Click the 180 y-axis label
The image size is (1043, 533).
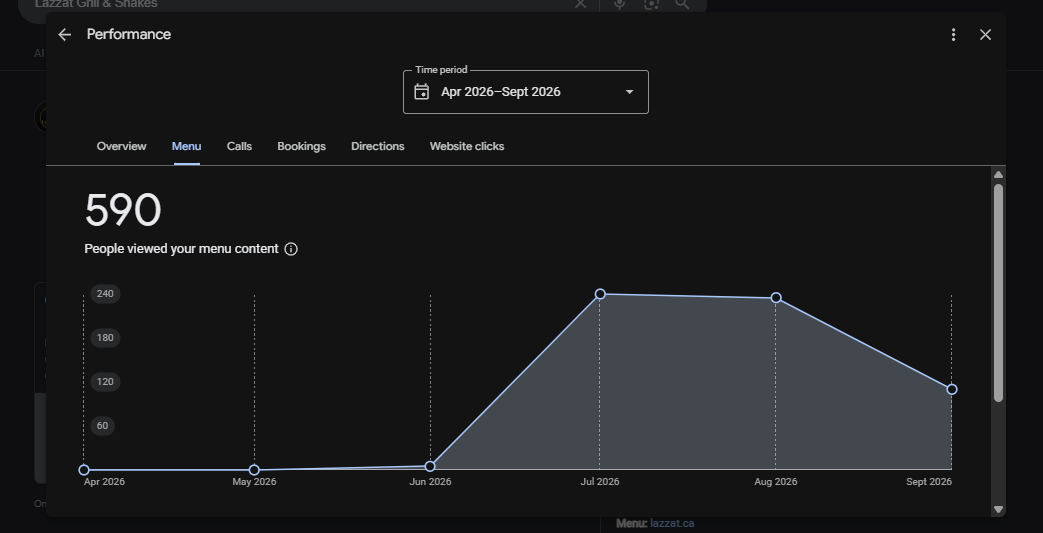[105, 338]
